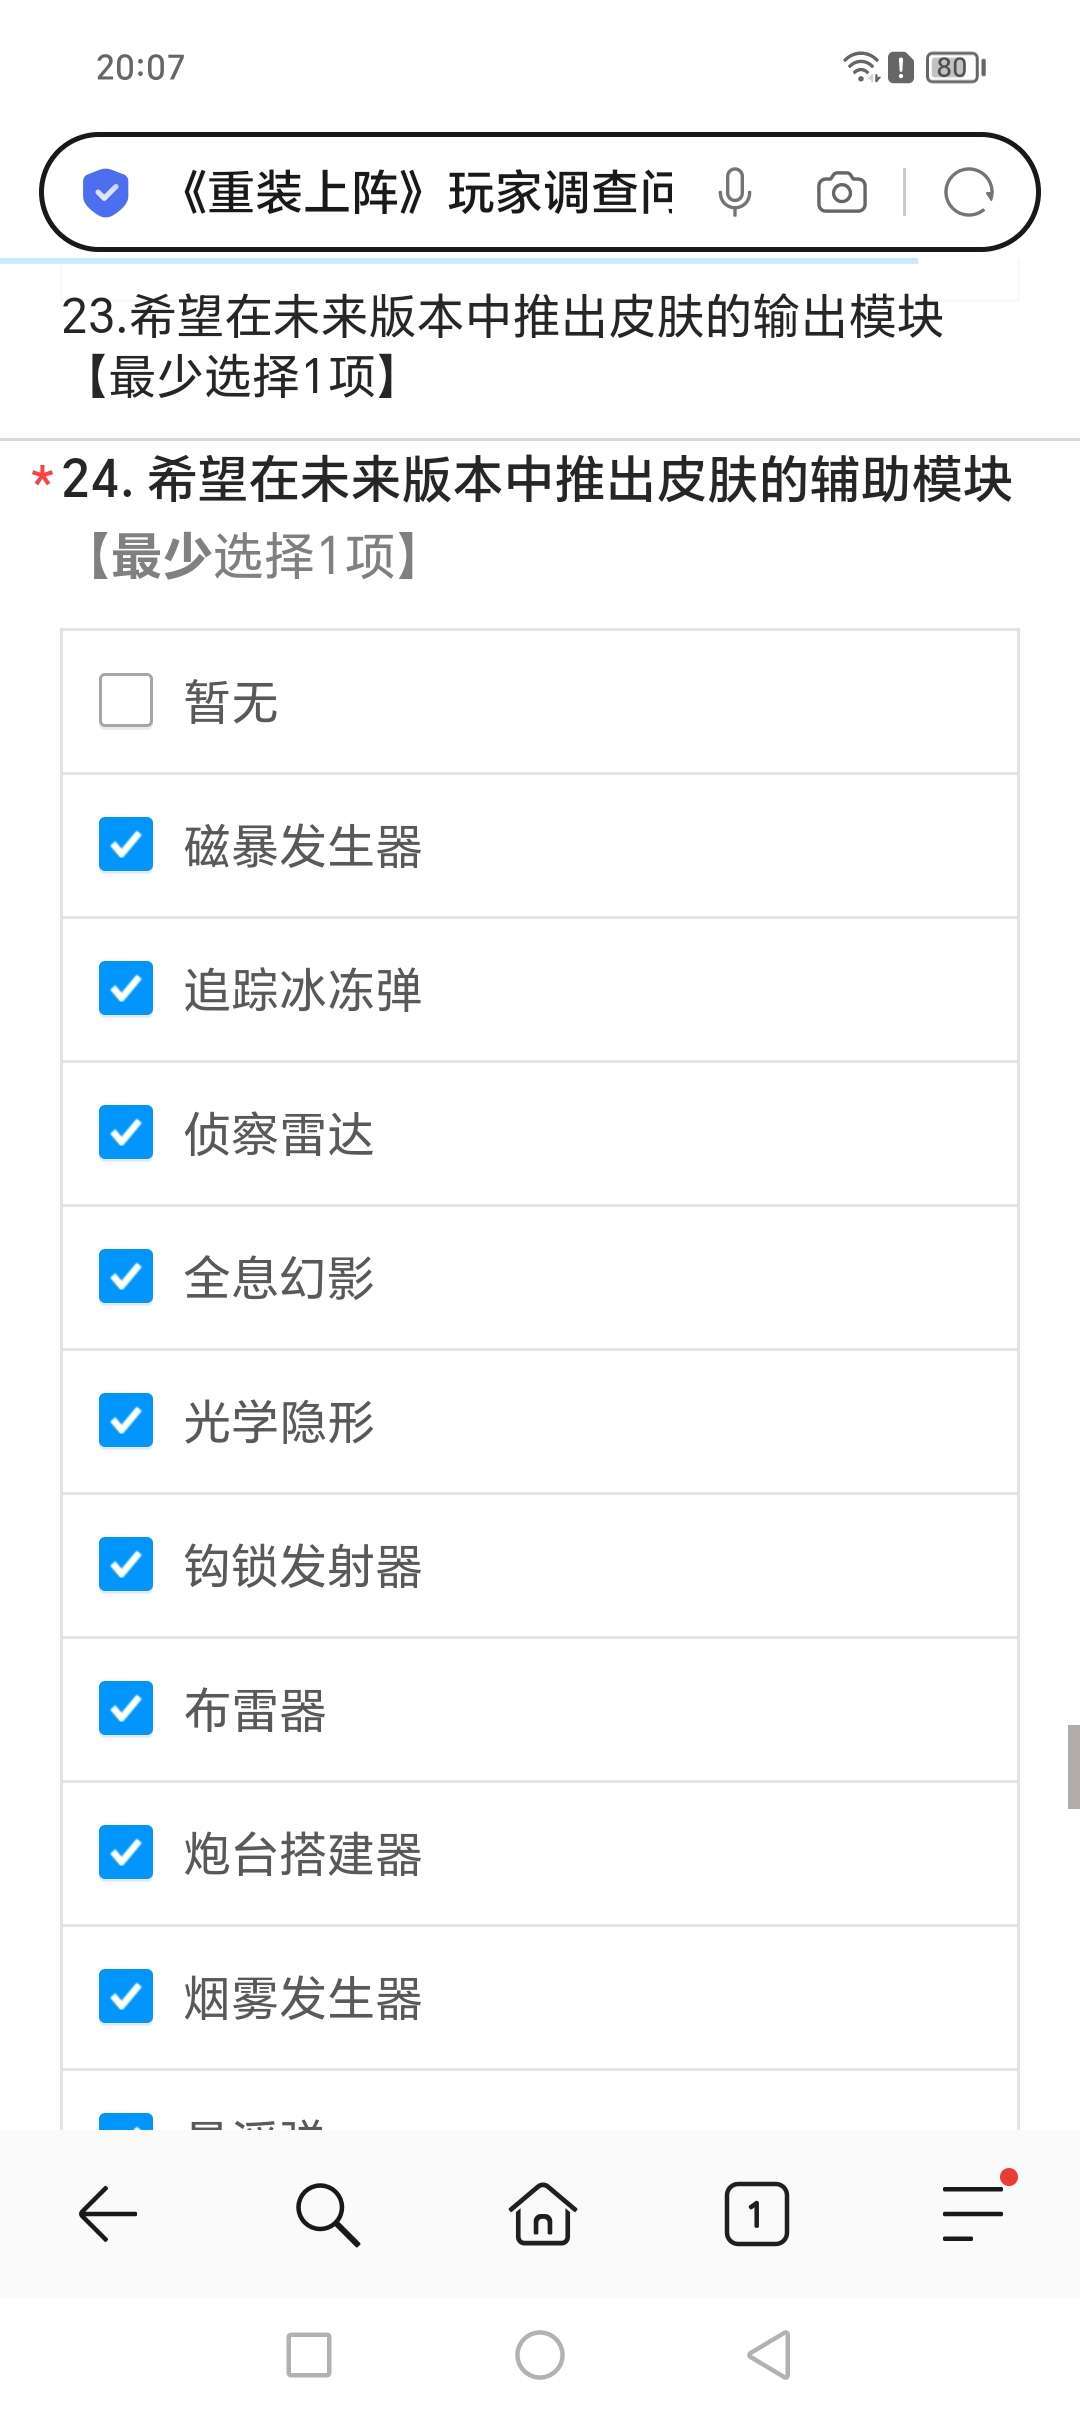Uncheck the 侦察雷达 checkbox
Viewport: 1080px width, 2412px height.
point(126,1133)
